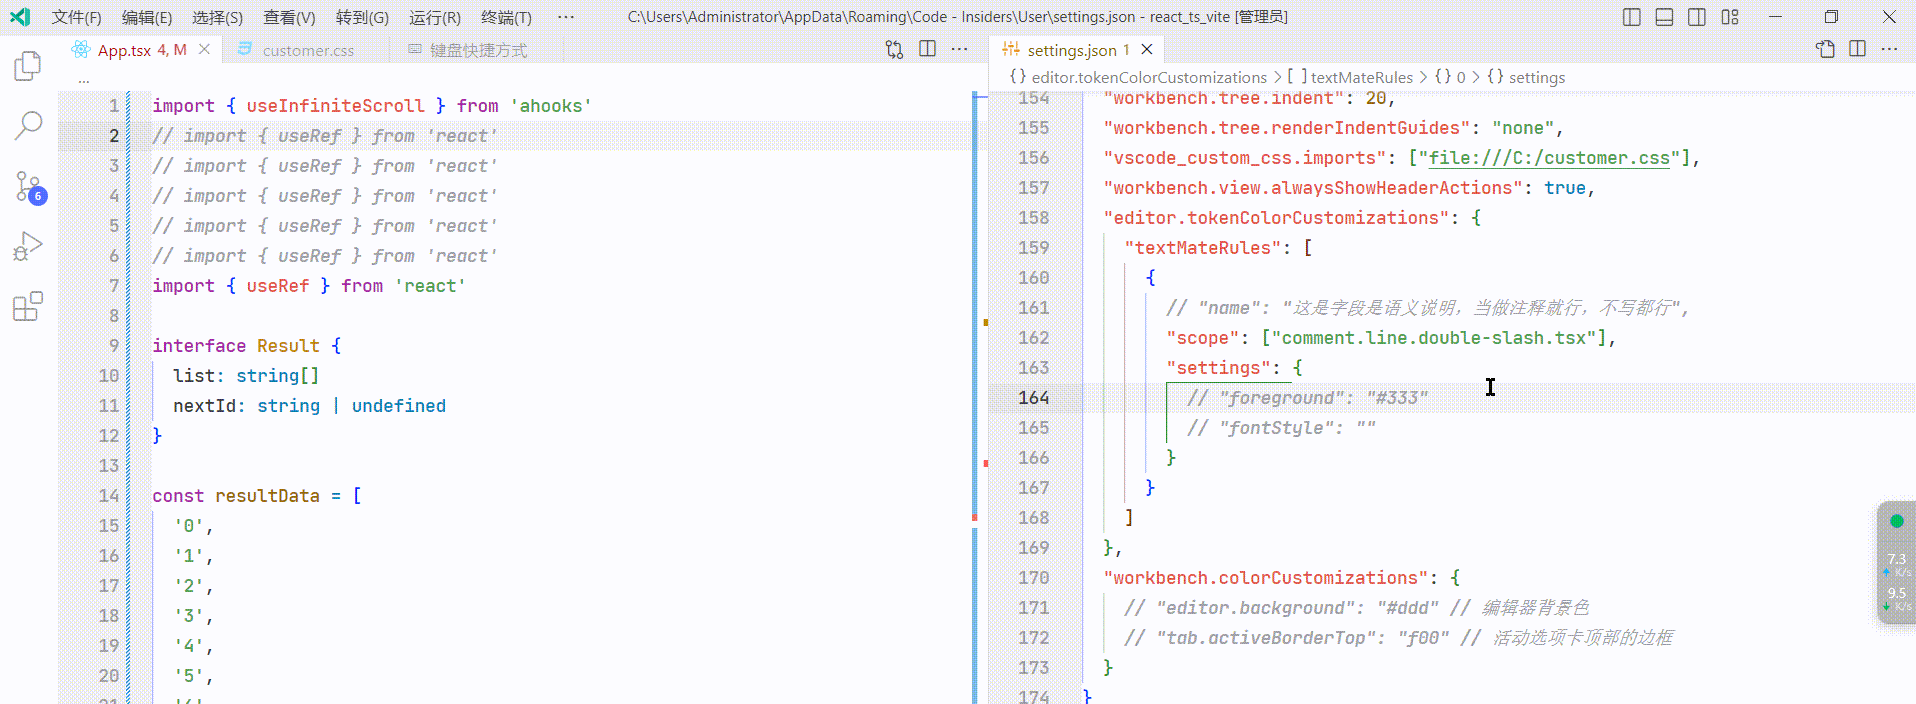Open the 终端(T) menu
1916x704 pixels.
point(506,17)
